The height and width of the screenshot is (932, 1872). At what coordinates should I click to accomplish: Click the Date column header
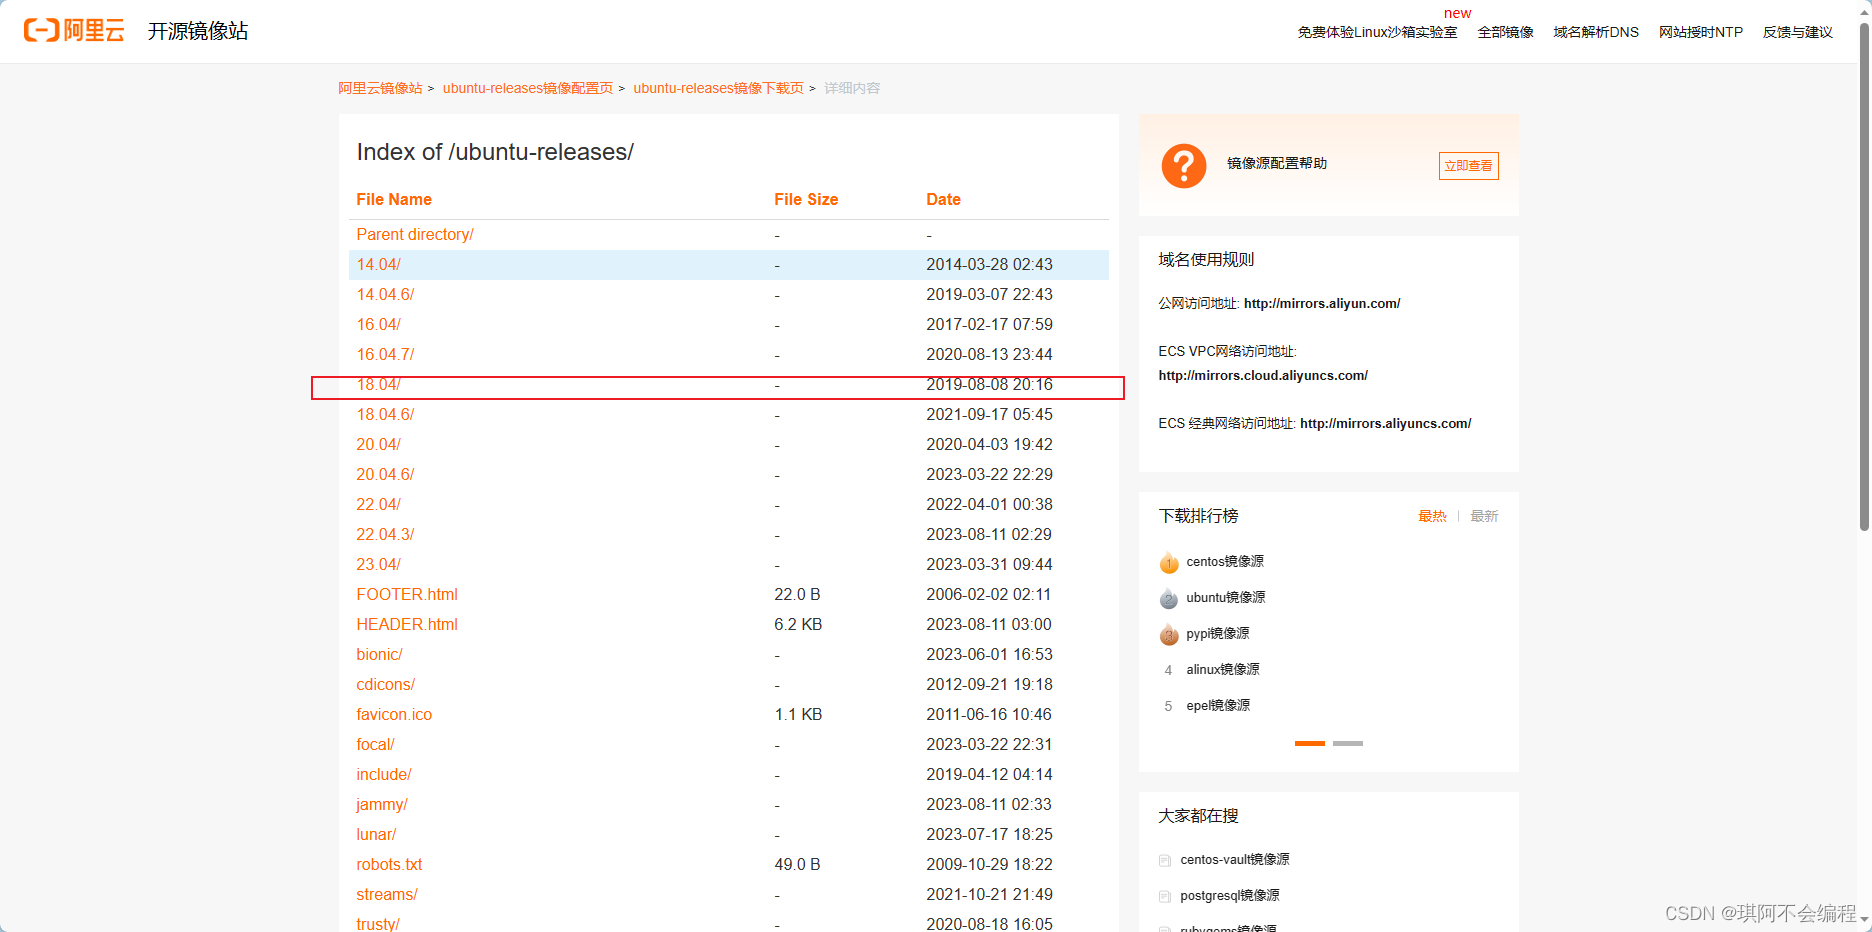coord(943,199)
